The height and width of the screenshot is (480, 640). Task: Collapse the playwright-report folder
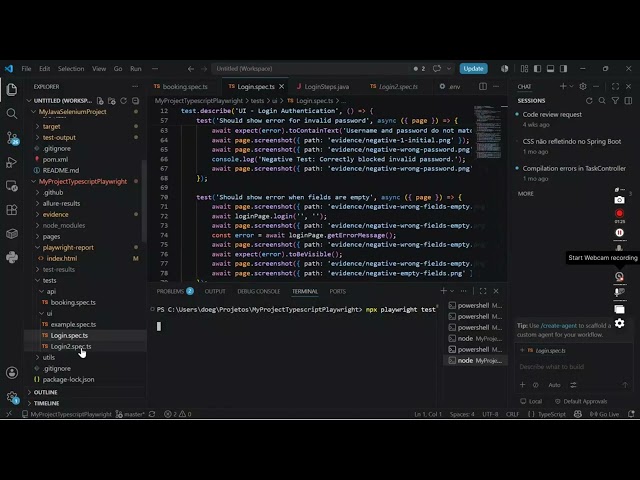38,247
